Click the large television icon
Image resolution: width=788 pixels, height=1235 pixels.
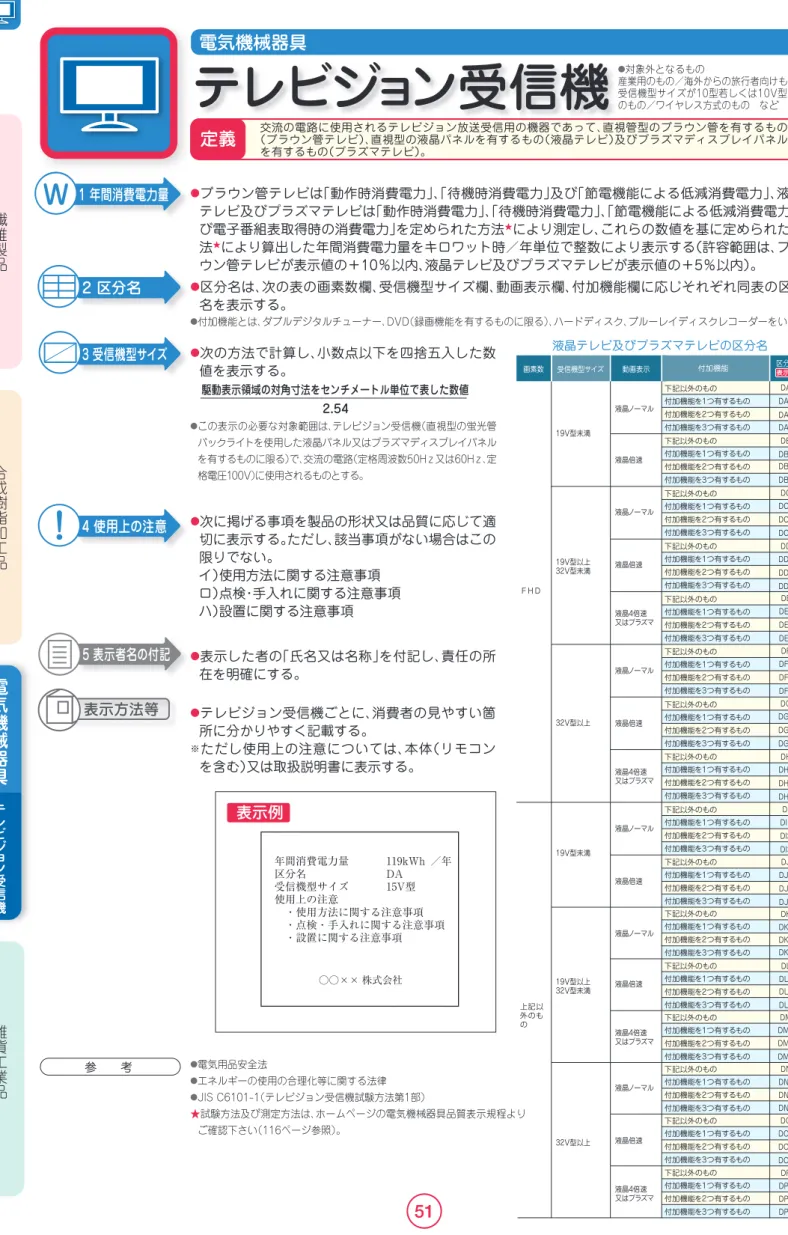(x=109, y=94)
